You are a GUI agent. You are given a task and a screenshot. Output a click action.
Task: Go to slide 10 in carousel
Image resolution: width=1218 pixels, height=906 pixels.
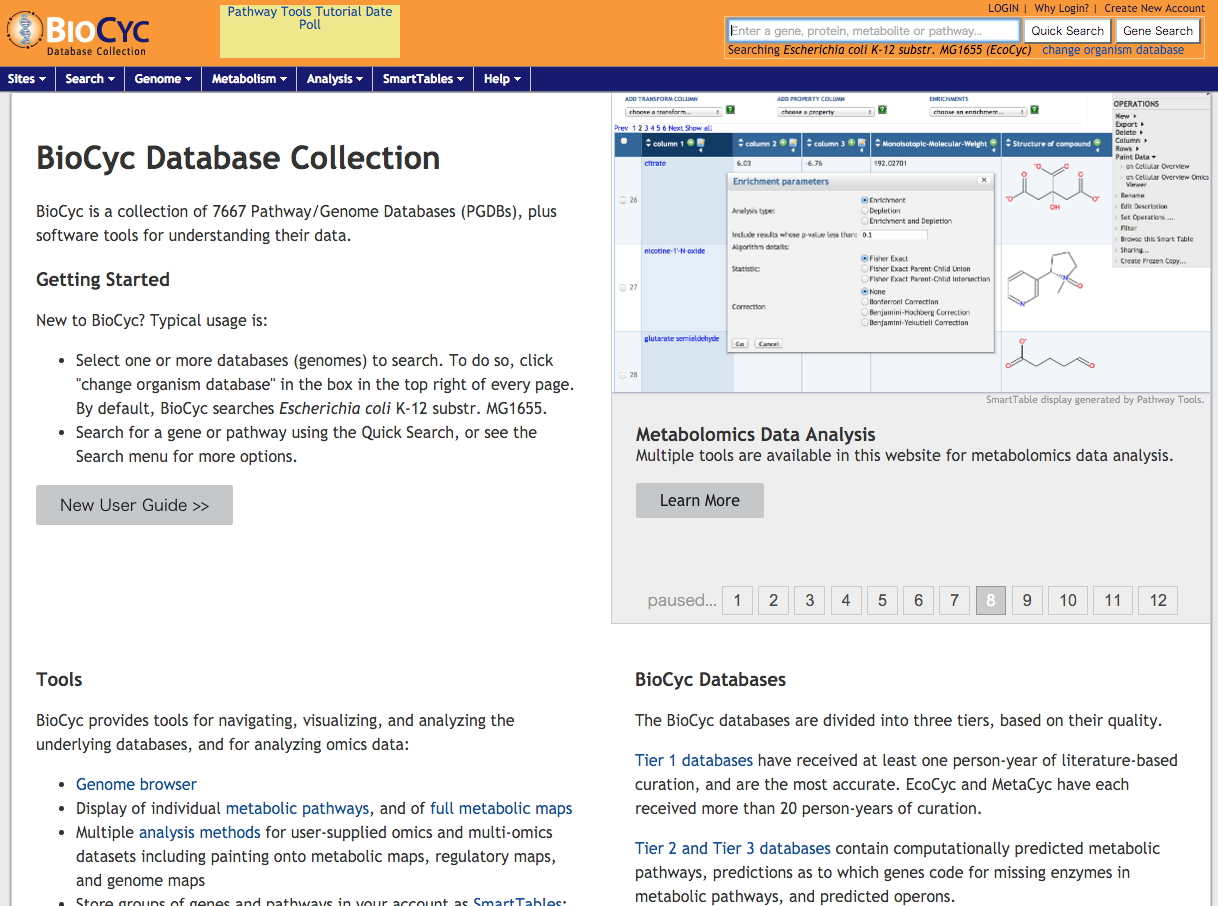(1068, 600)
